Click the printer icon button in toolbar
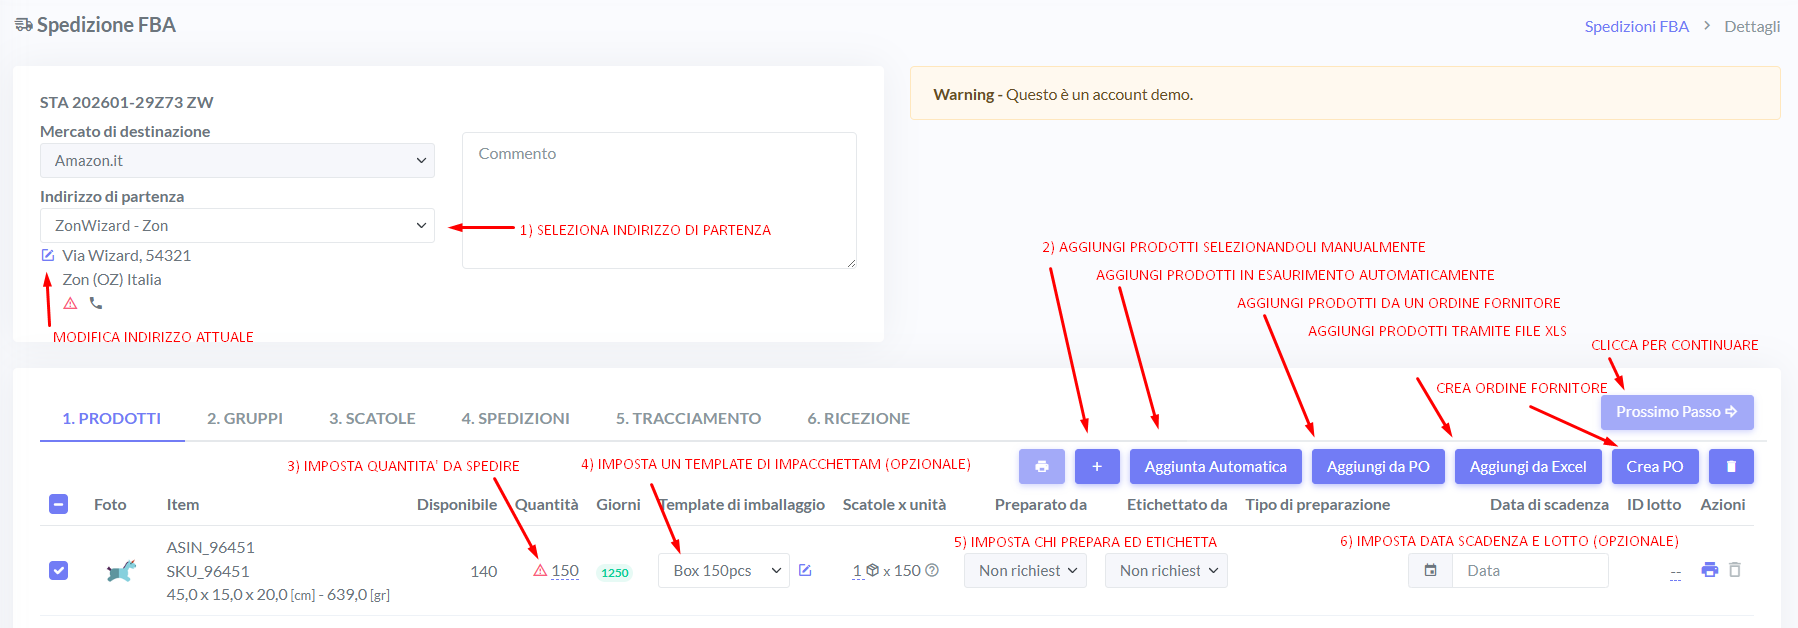The height and width of the screenshot is (628, 1798). 1041,467
